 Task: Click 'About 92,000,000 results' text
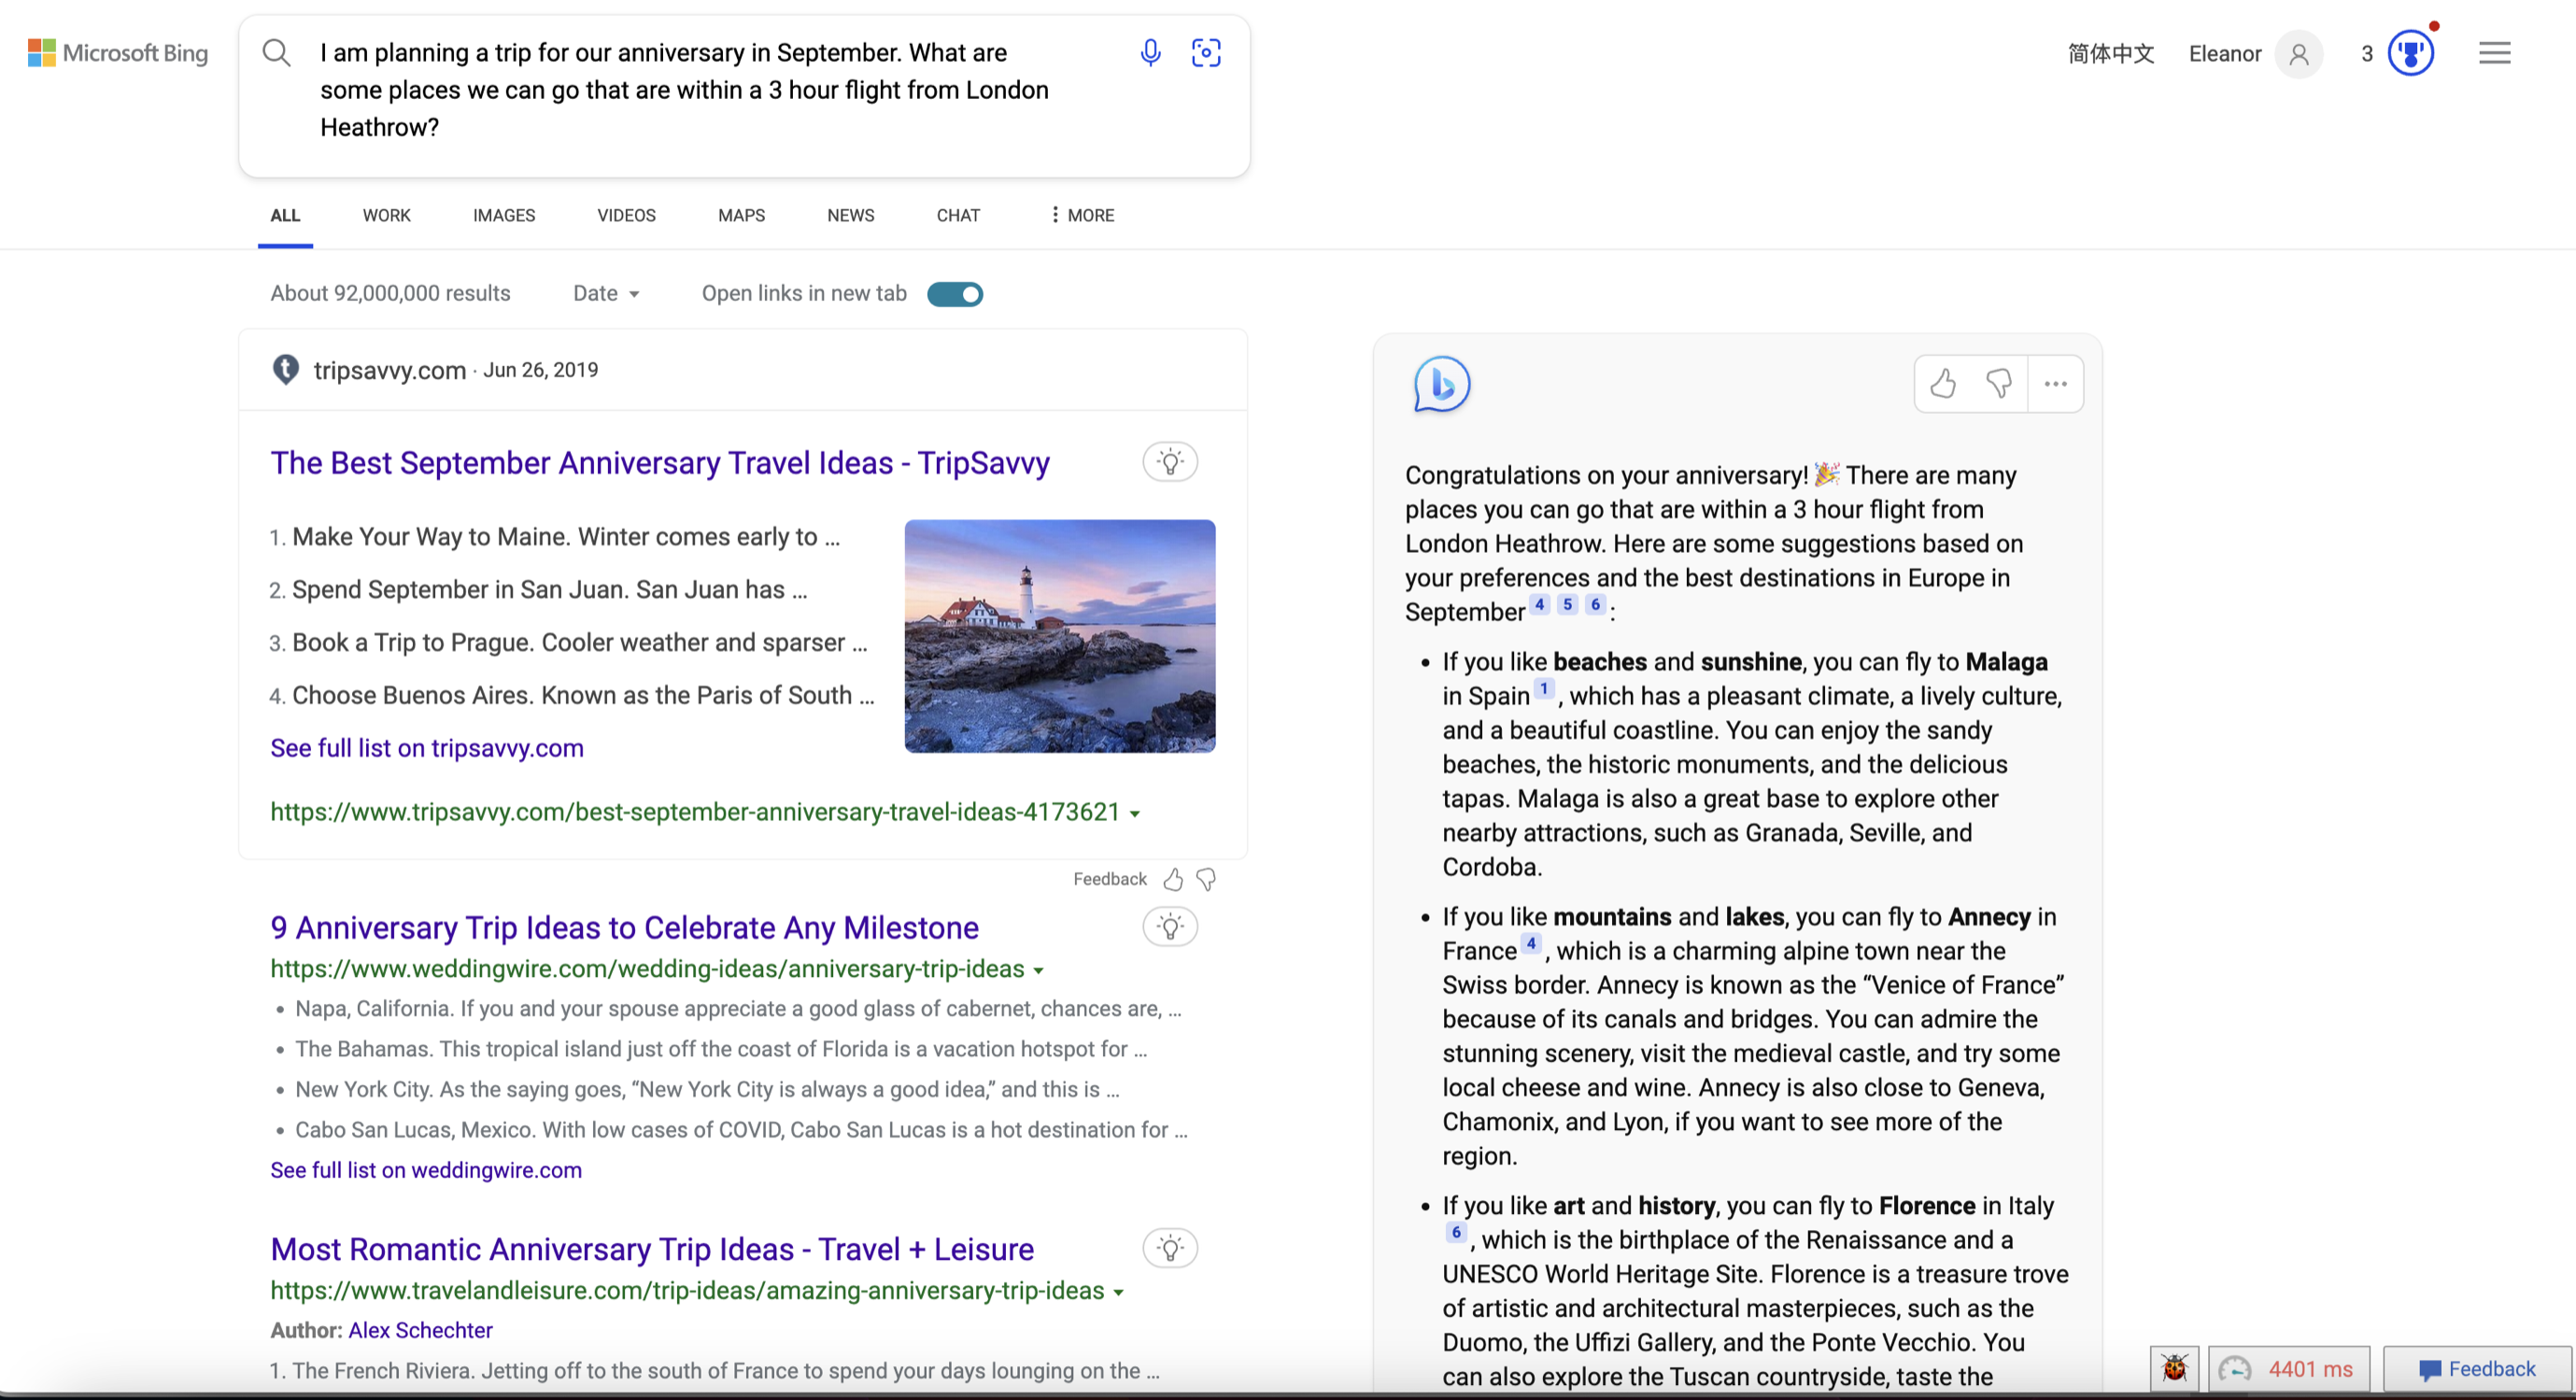(390, 293)
